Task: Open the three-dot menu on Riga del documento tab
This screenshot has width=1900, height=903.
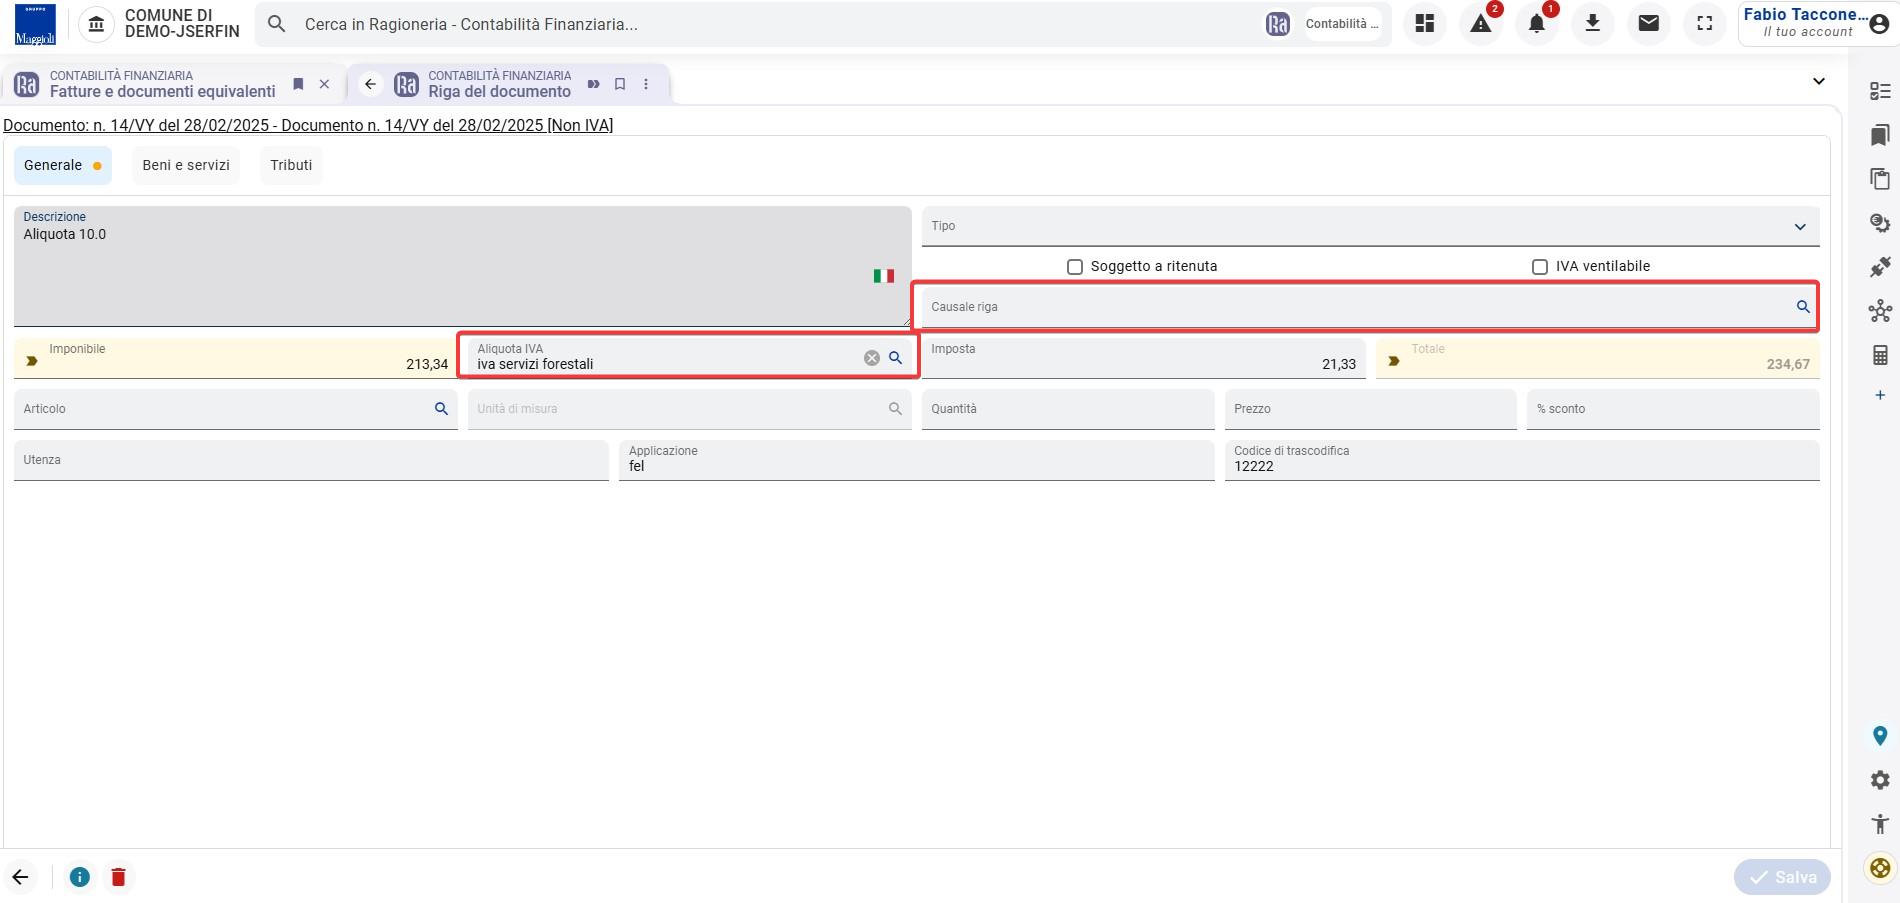Action: pos(646,84)
